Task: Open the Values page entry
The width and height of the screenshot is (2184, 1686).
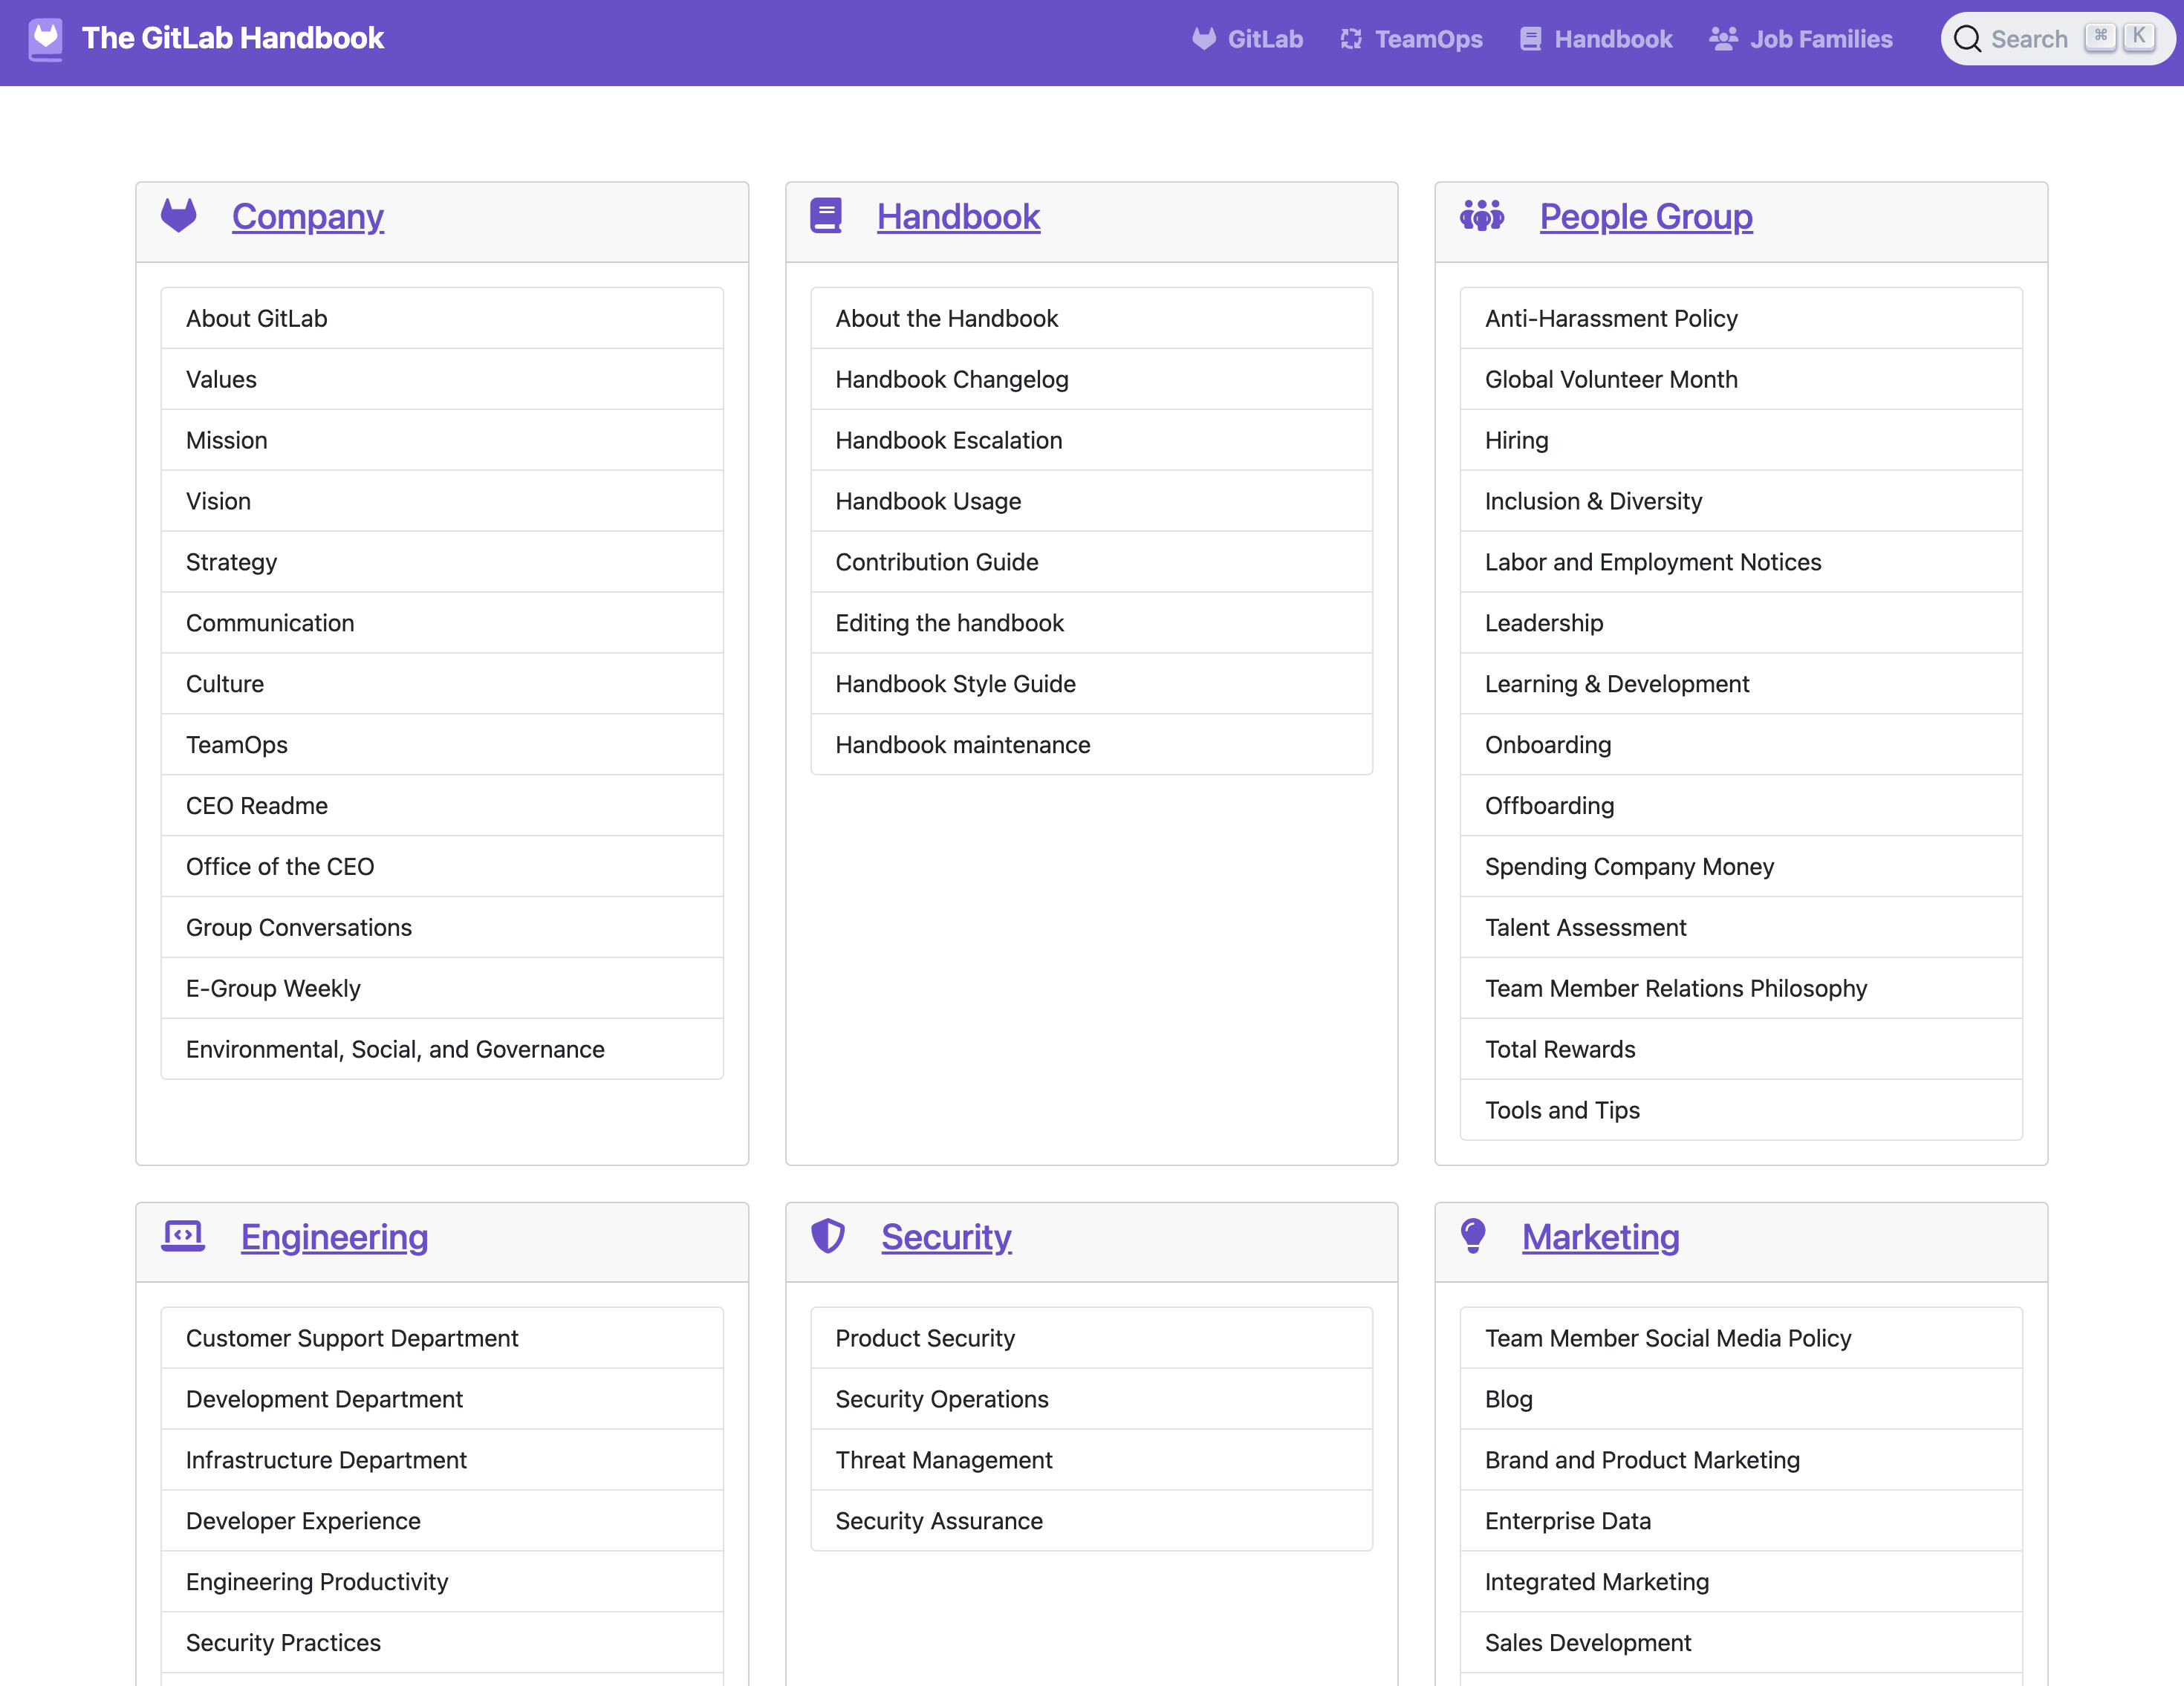Action: [x=442, y=379]
